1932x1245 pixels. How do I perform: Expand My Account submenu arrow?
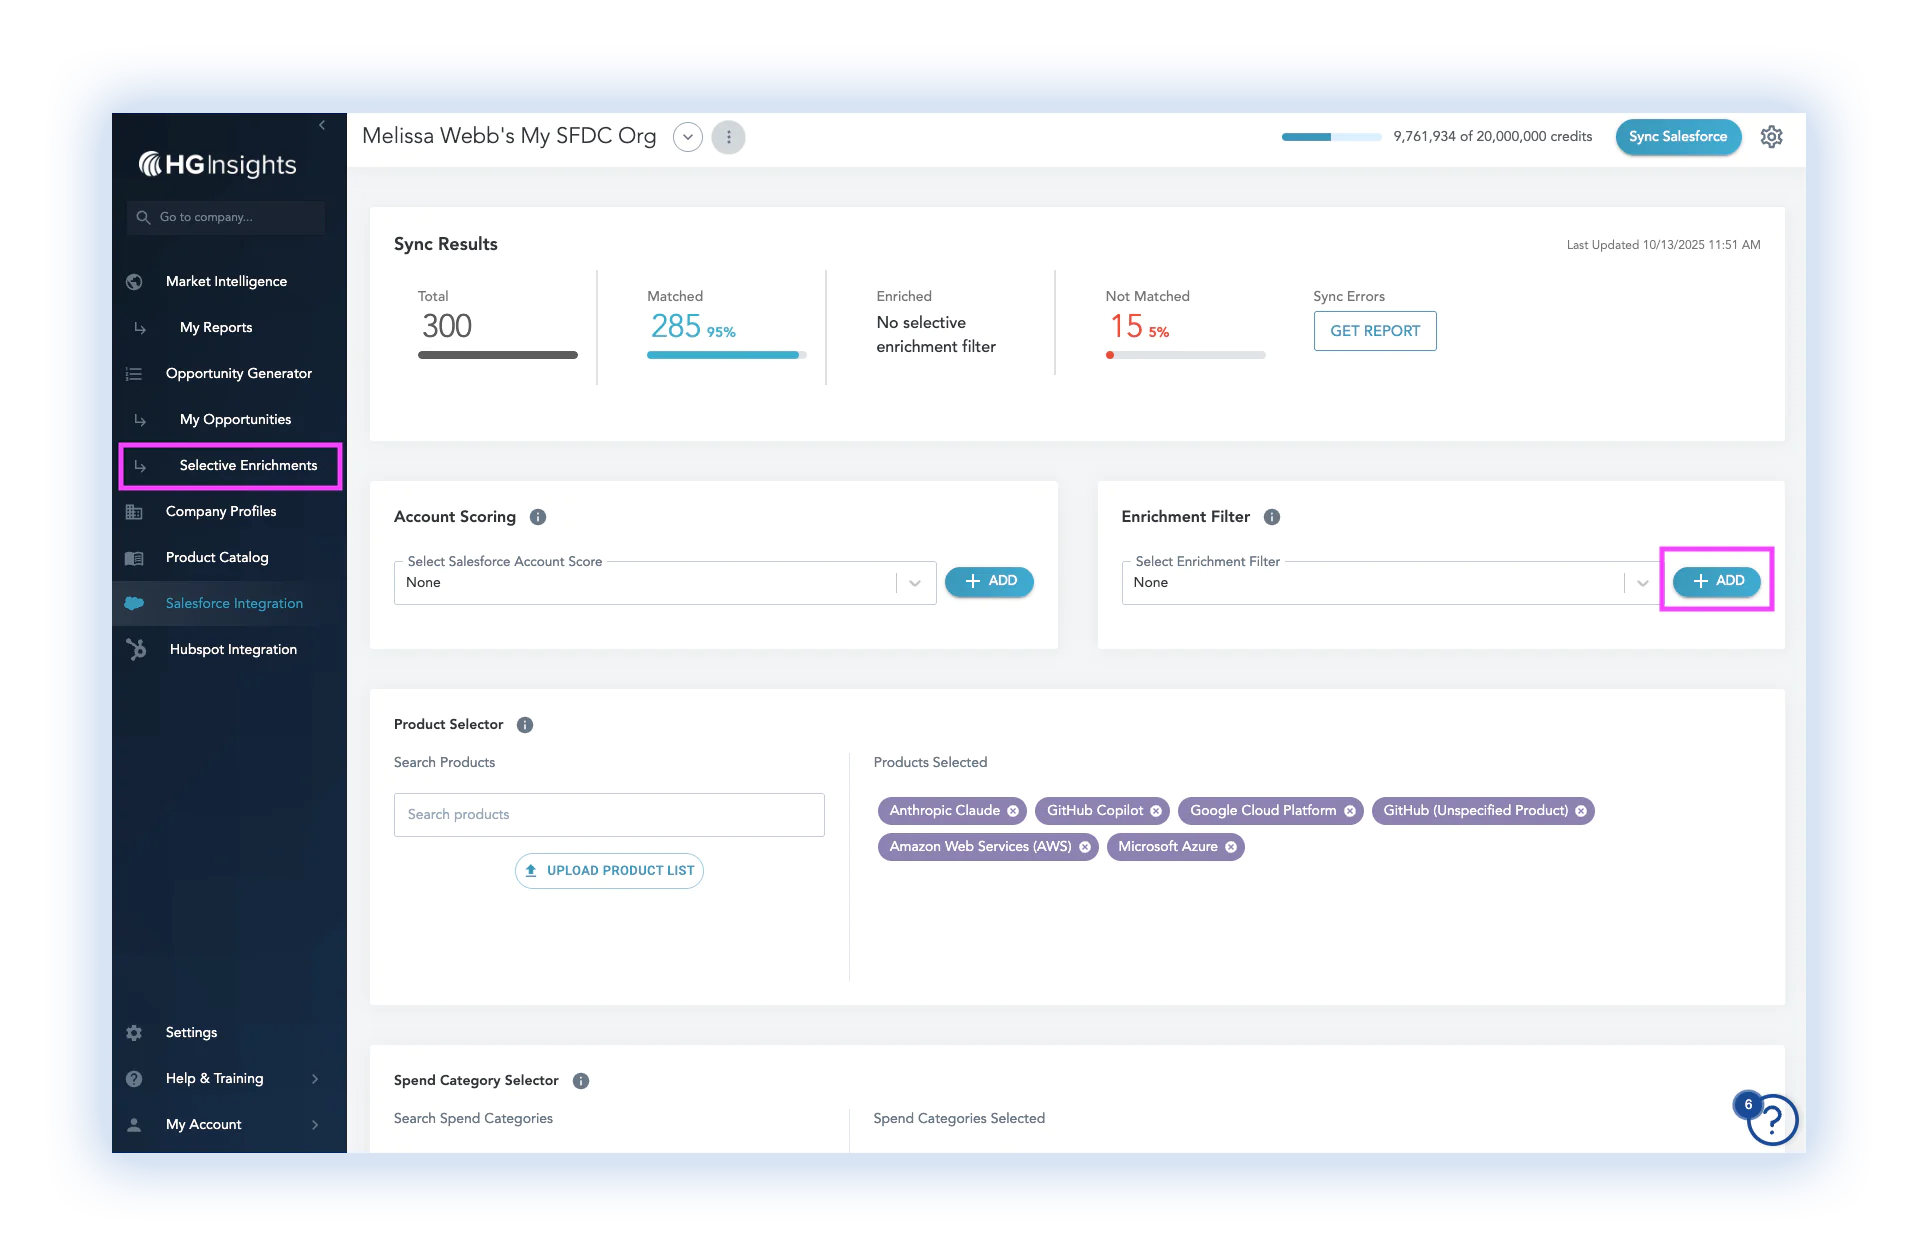point(315,1125)
